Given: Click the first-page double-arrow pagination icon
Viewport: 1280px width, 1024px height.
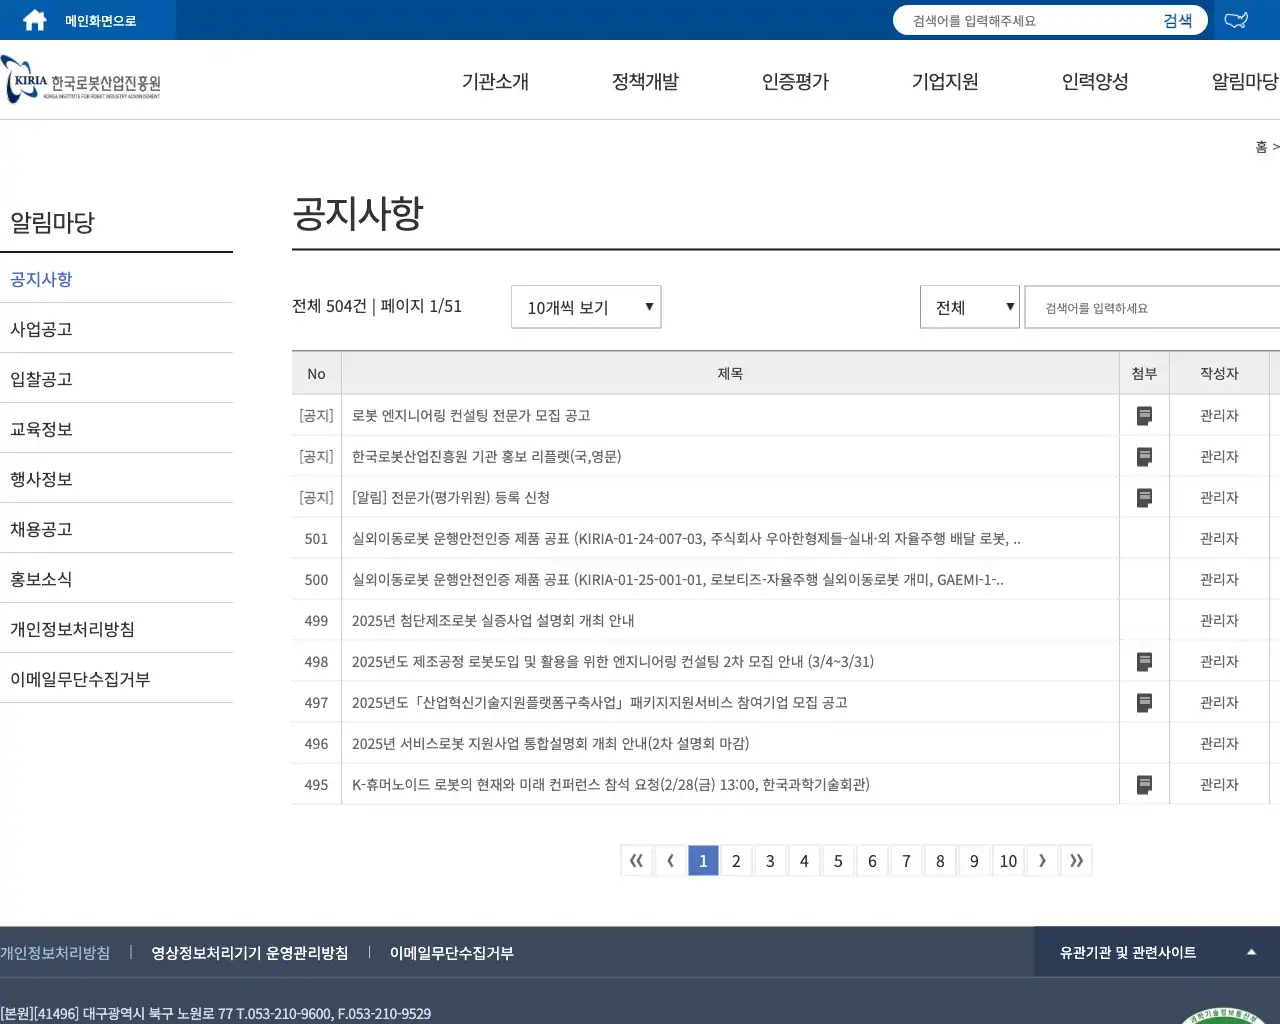Looking at the screenshot, I should [636, 860].
